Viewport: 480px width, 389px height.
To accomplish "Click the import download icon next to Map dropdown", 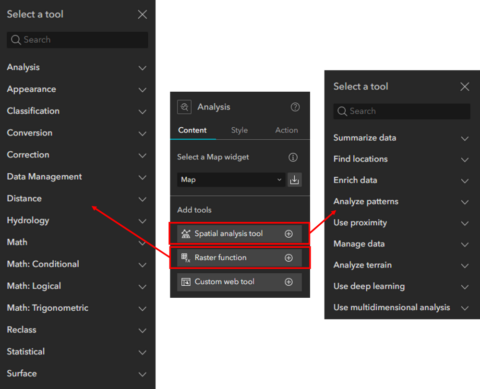I will click(x=294, y=180).
